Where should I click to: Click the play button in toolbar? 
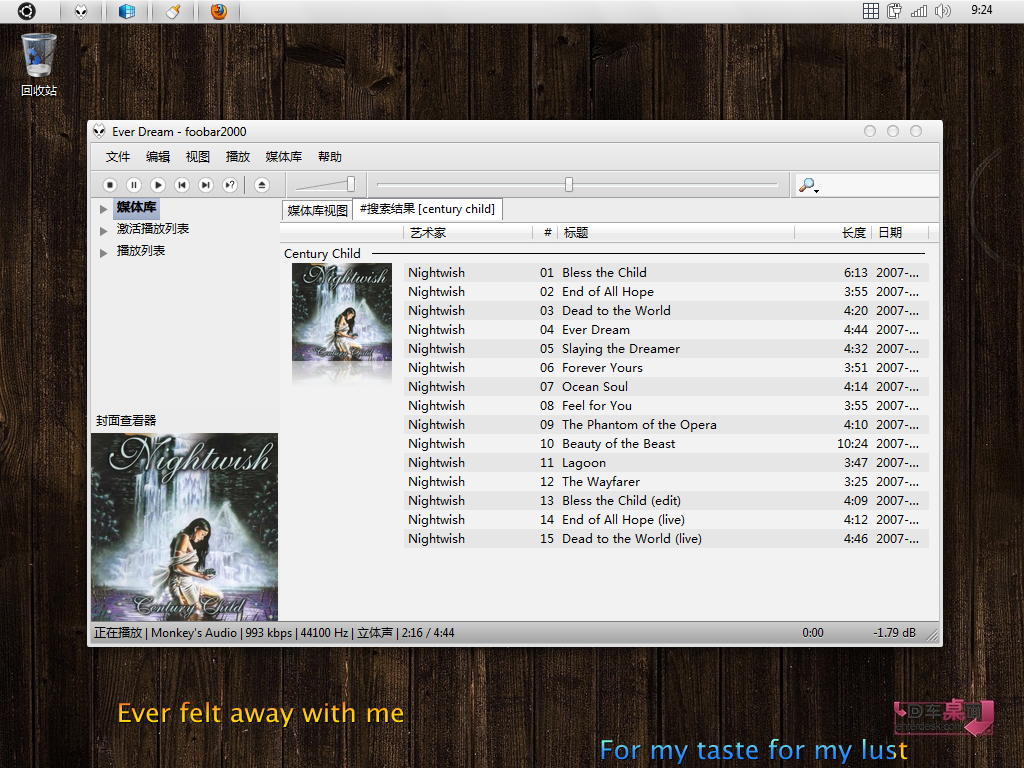pos(158,185)
